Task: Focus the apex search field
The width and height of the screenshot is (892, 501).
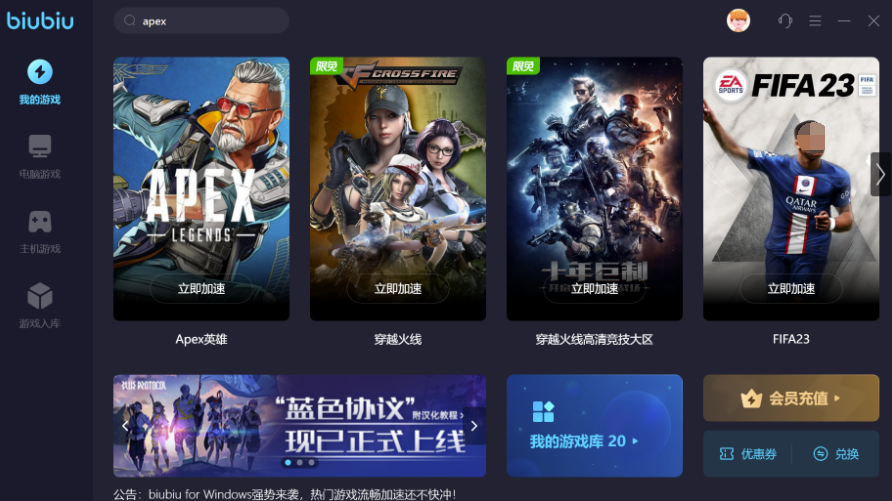Action: 201,21
